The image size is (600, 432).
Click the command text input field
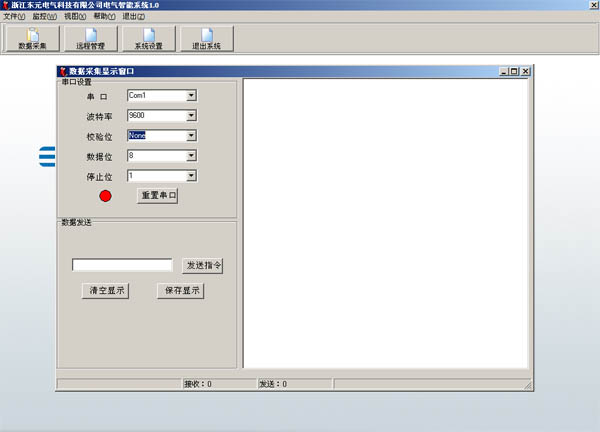pyautogui.click(x=122, y=266)
